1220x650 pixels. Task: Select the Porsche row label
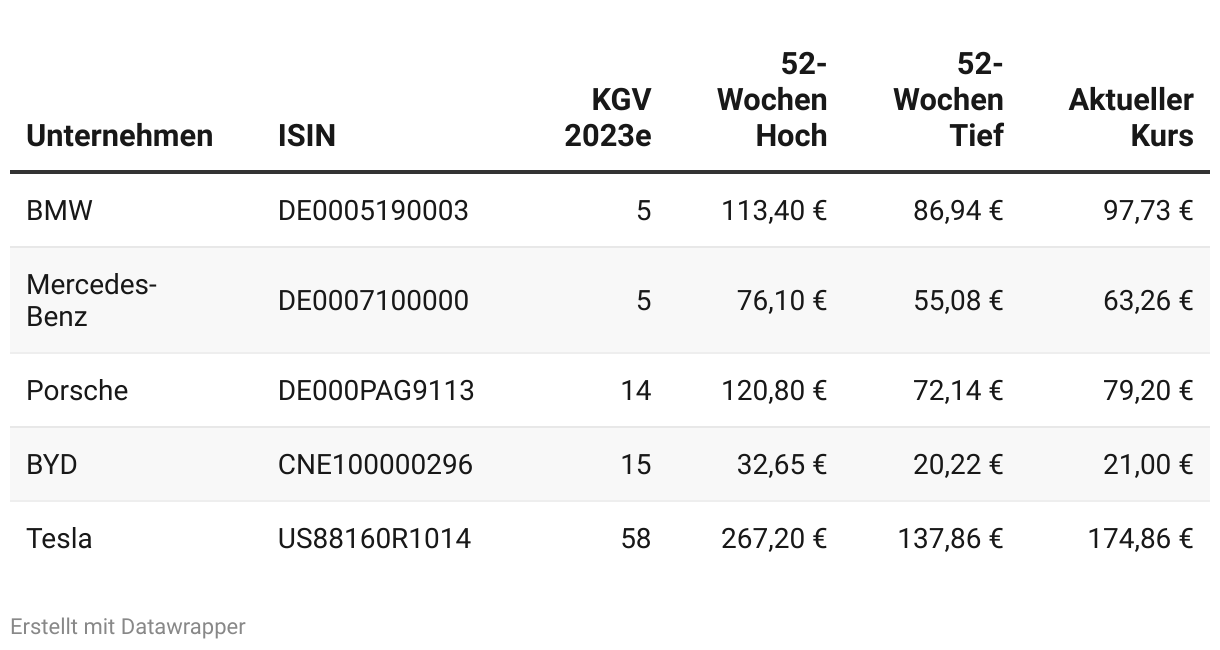[x=77, y=390]
